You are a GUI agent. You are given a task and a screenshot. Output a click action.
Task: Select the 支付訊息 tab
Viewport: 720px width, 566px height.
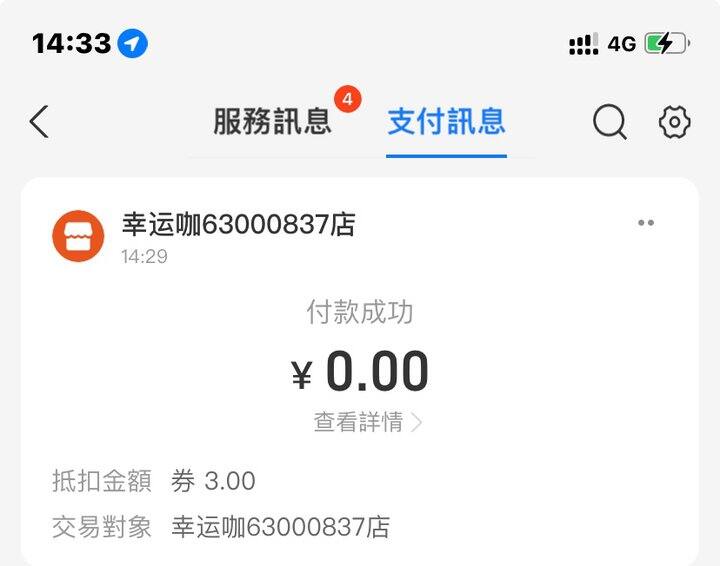click(446, 122)
